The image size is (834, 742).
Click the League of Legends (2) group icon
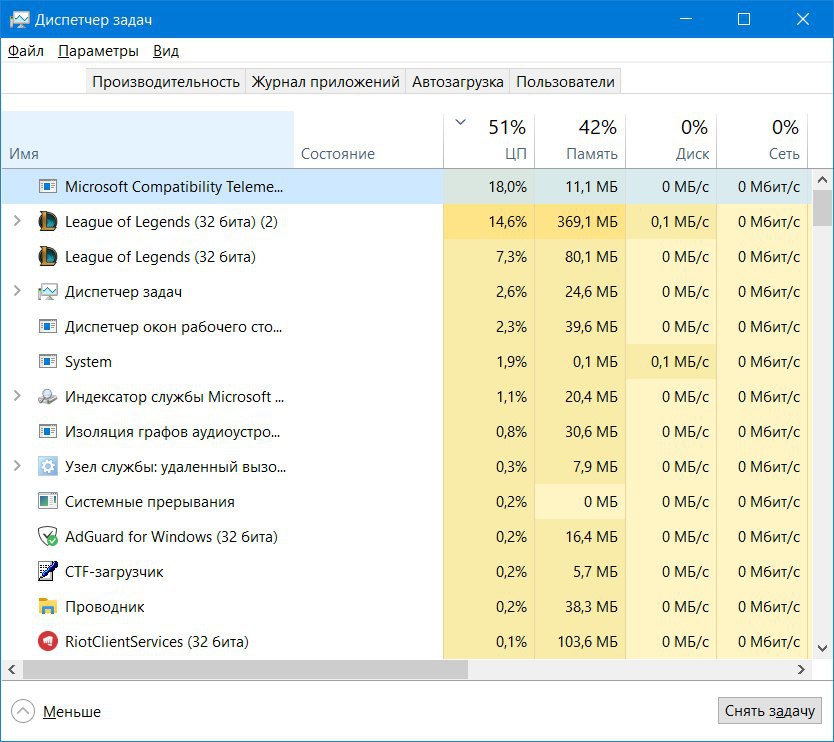[x=48, y=222]
